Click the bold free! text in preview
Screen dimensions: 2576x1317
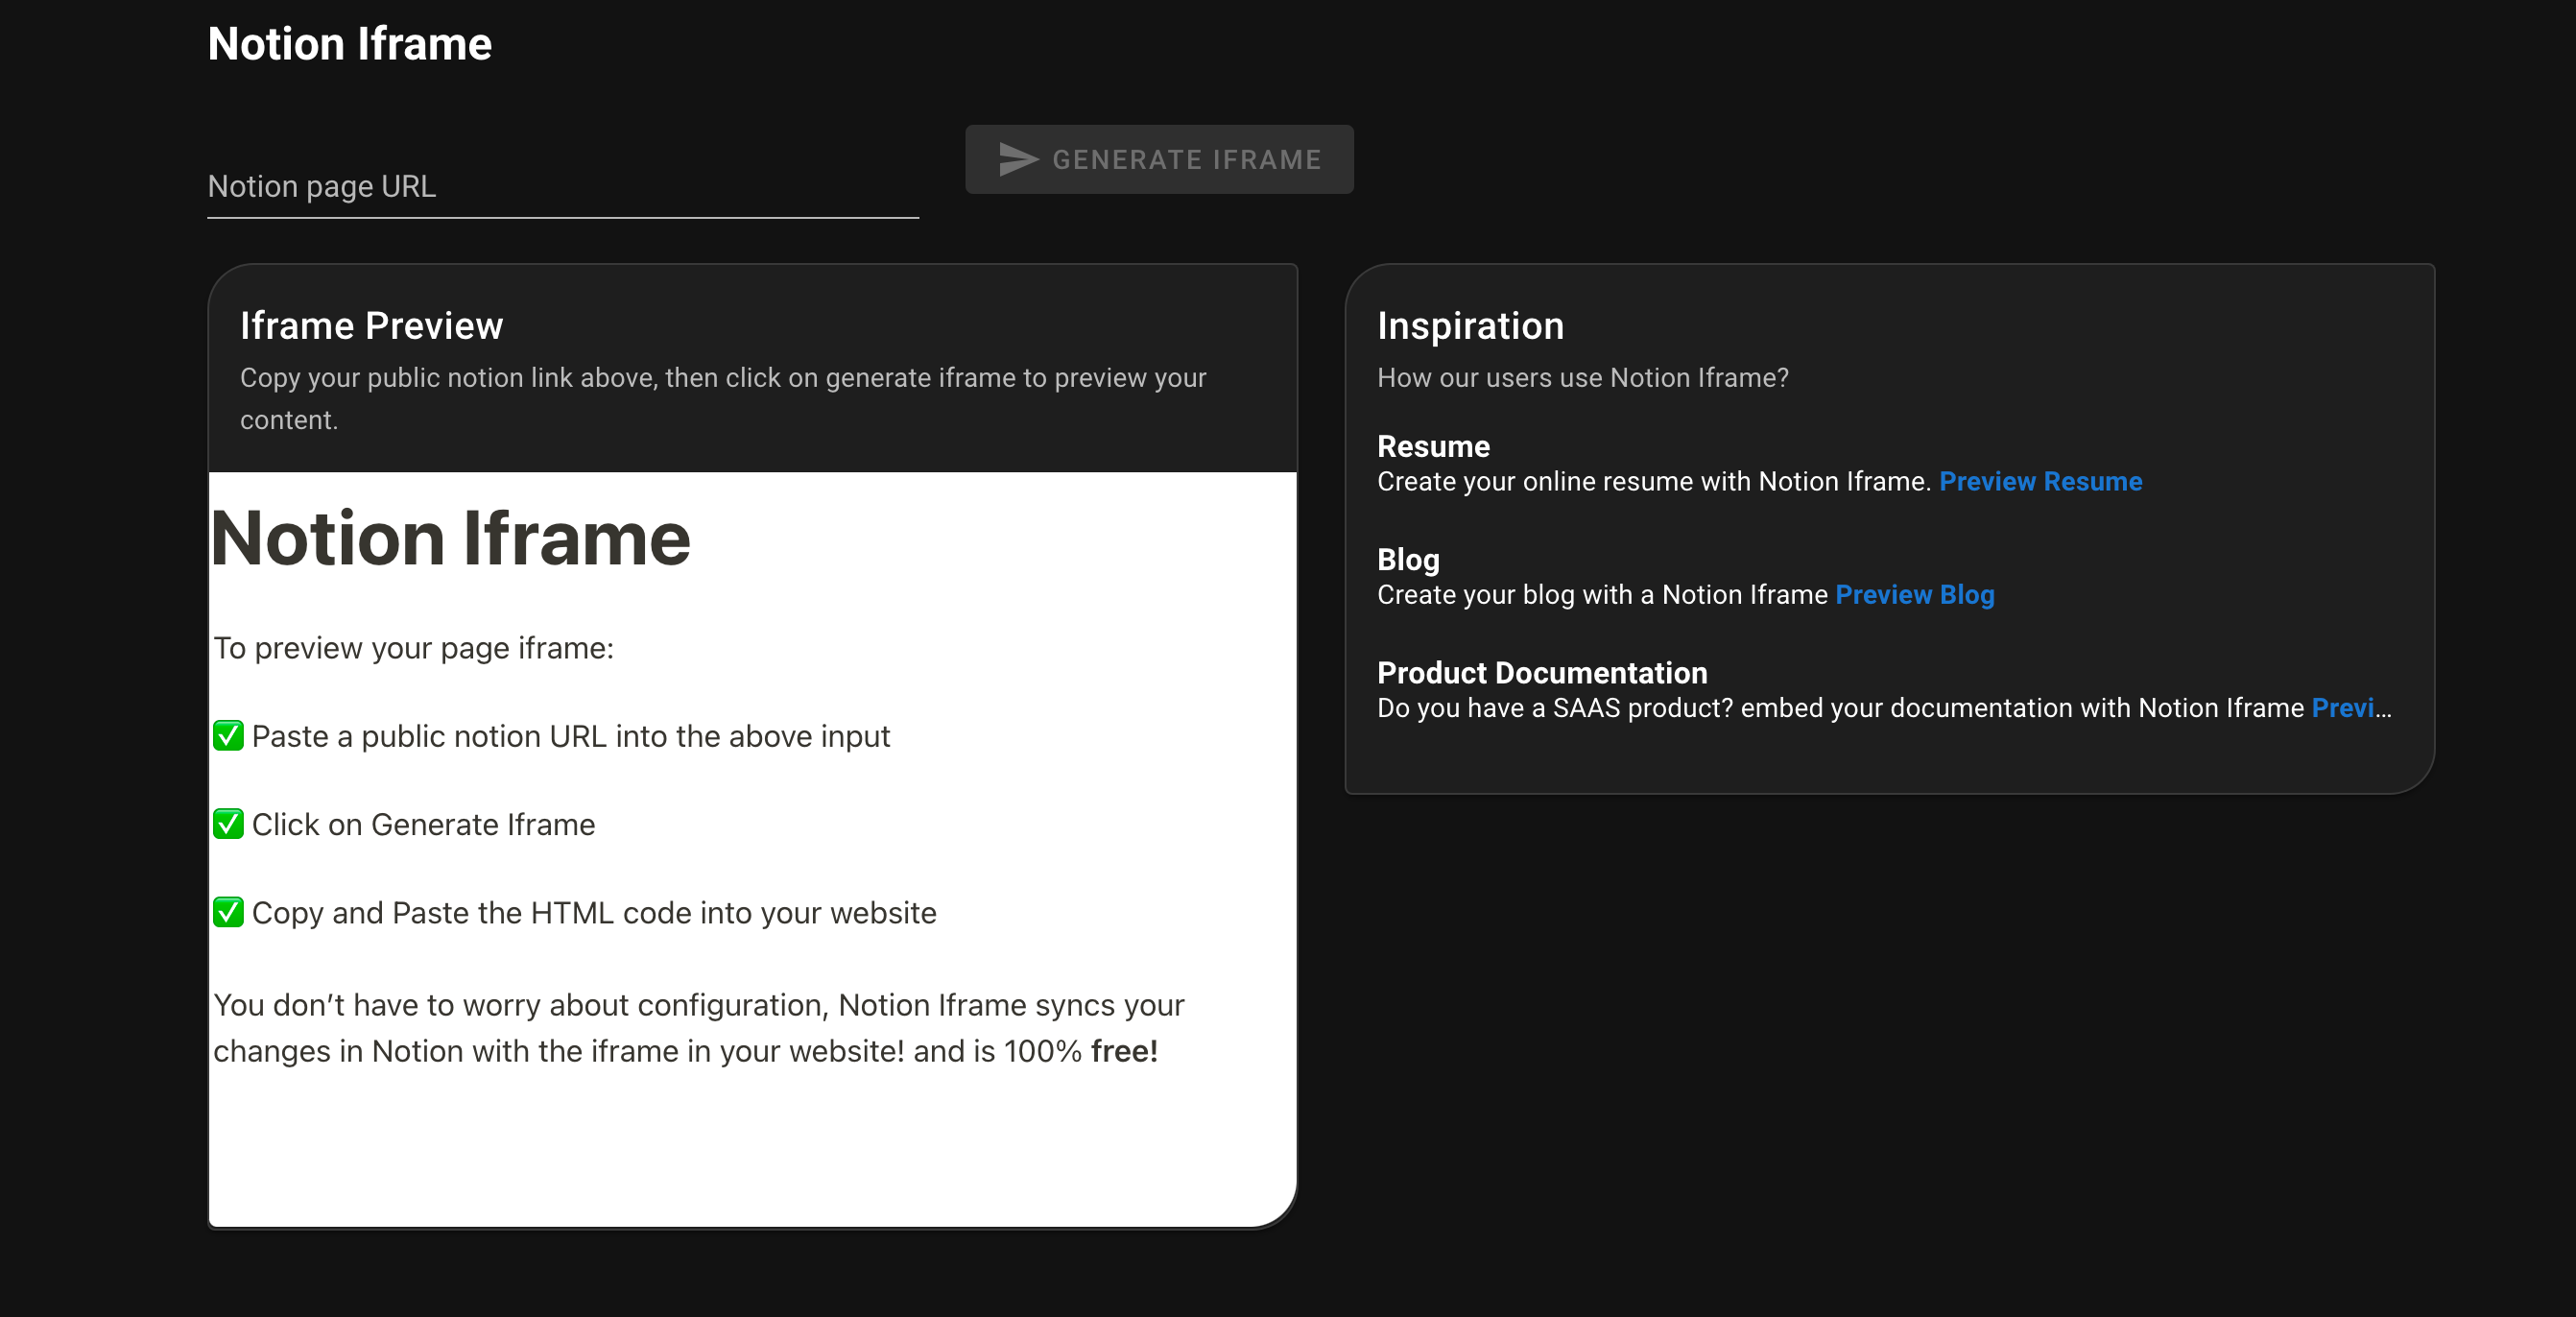coord(1123,1051)
